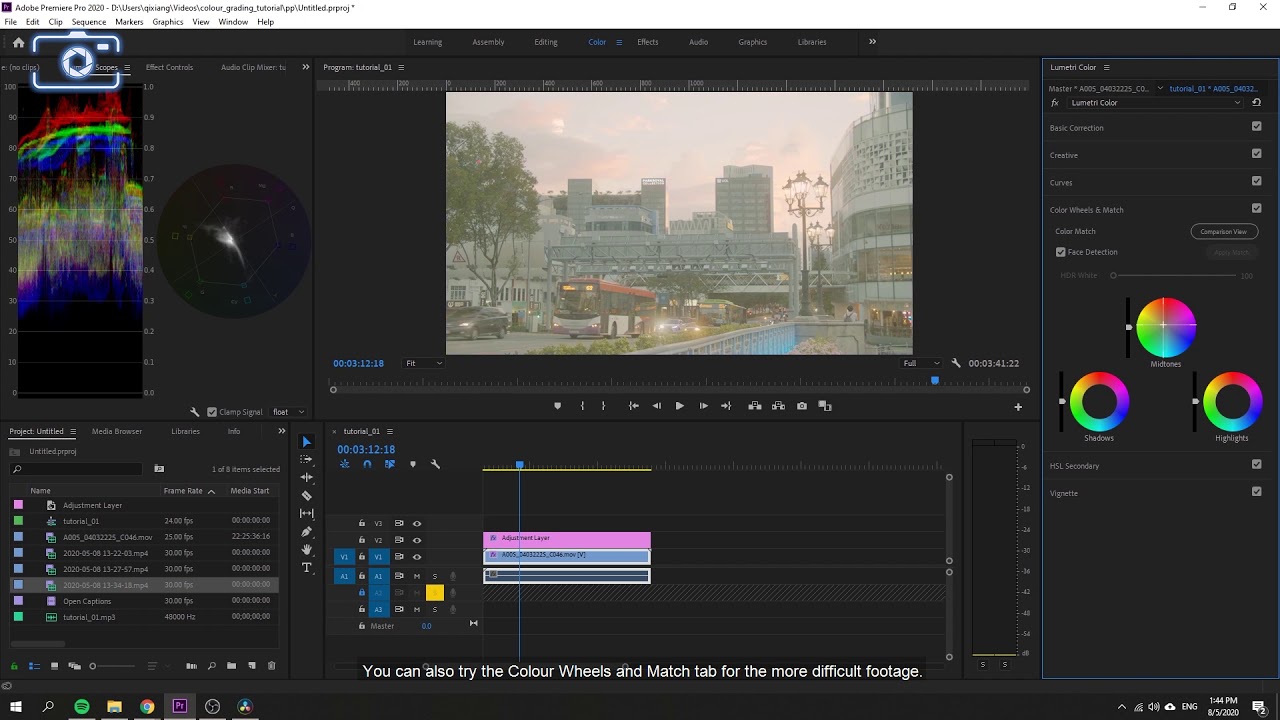Switch to the Editing workspace
The image size is (1280, 720).
[546, 42]
